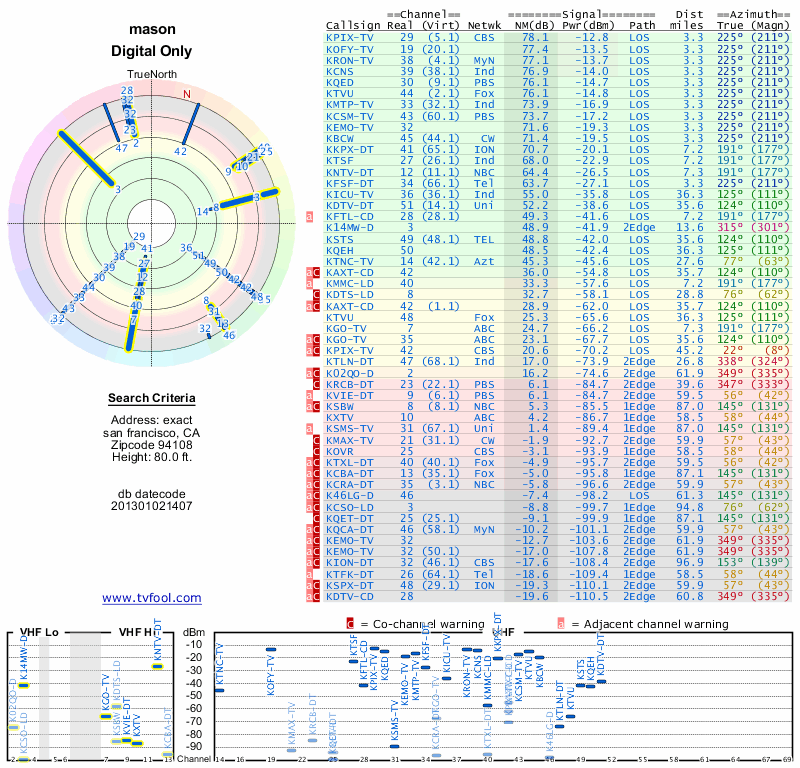Open the KCBA-DT station link in the table
This screenshot has height=768, width=800.
pos(349,473)
